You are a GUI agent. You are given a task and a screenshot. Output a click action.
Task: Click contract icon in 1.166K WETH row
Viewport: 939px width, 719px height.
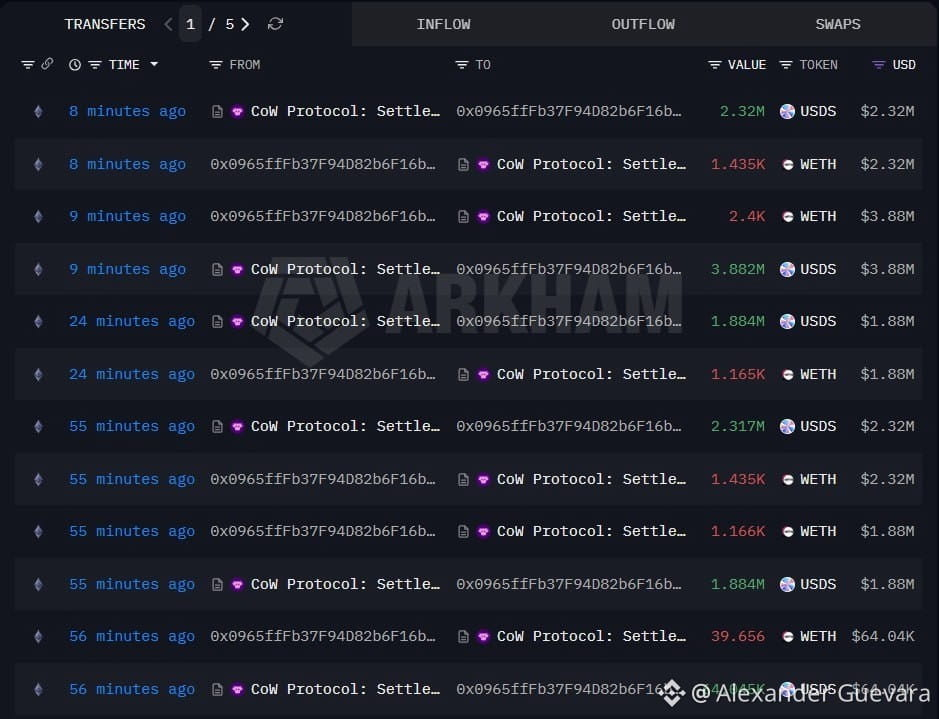tap(463, 531)
